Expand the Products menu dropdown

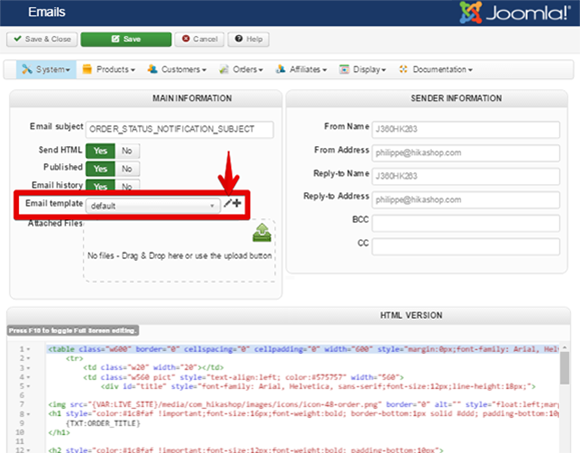pos(109,69)
